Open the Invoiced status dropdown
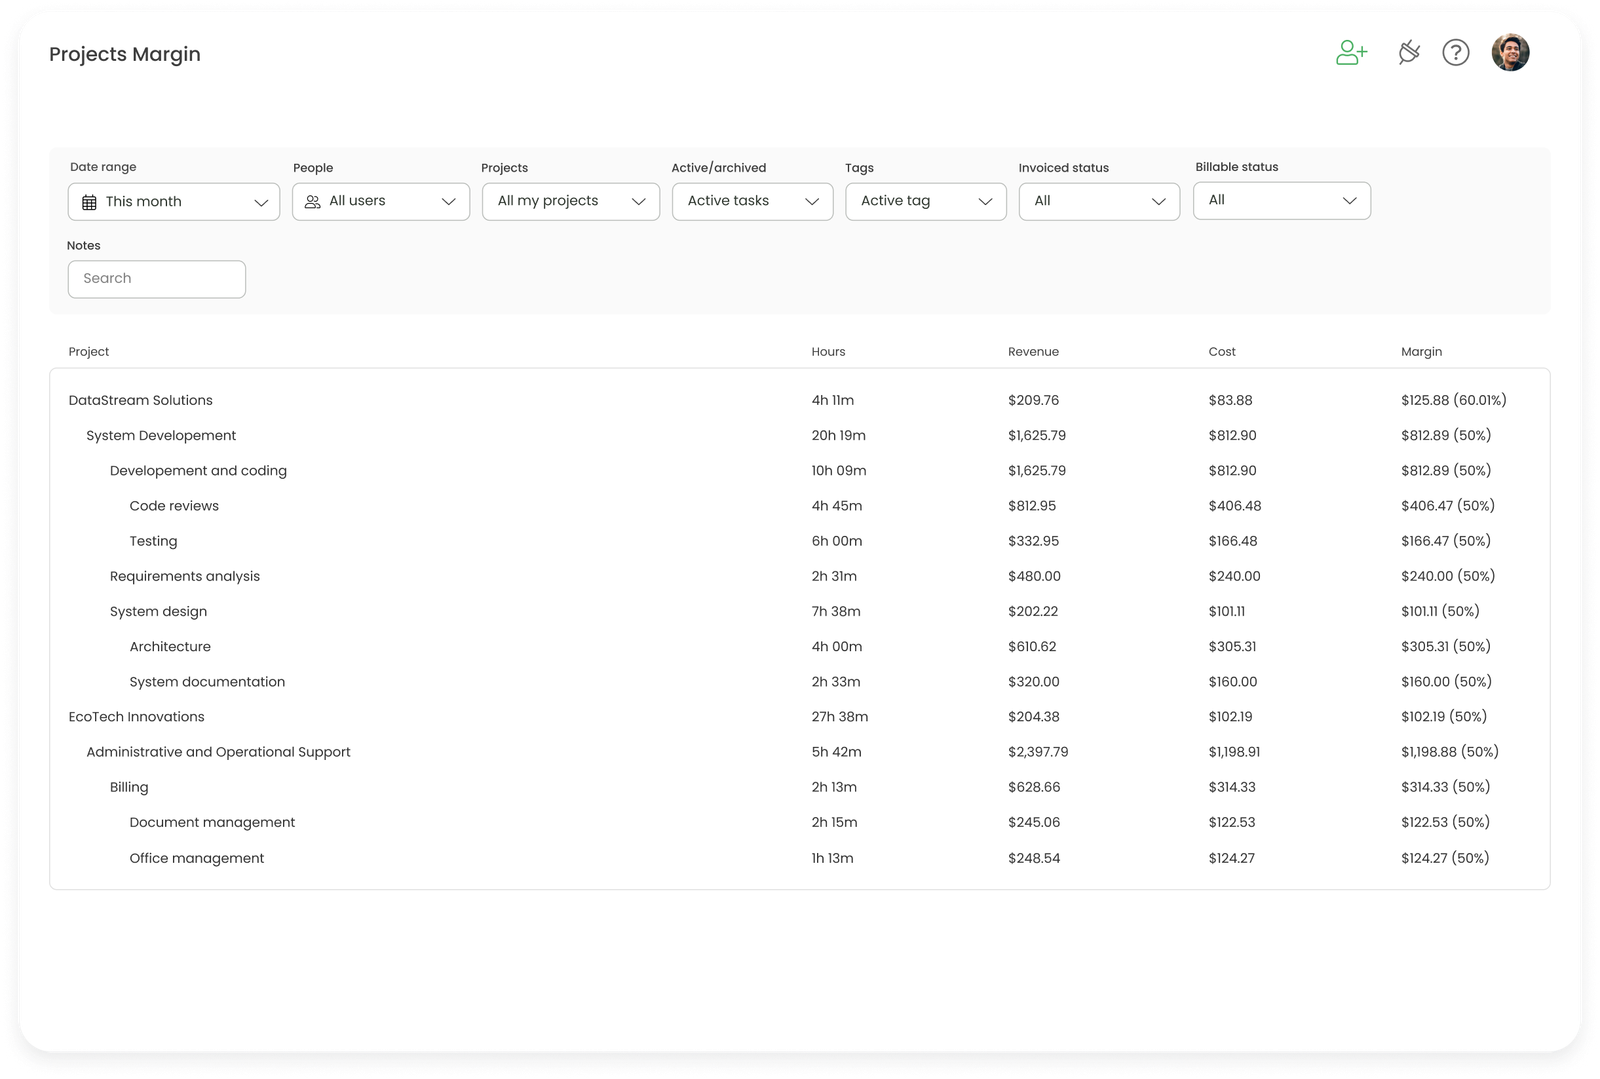This screenshot has height=1079, width=1600. [x=1098, y=201]
